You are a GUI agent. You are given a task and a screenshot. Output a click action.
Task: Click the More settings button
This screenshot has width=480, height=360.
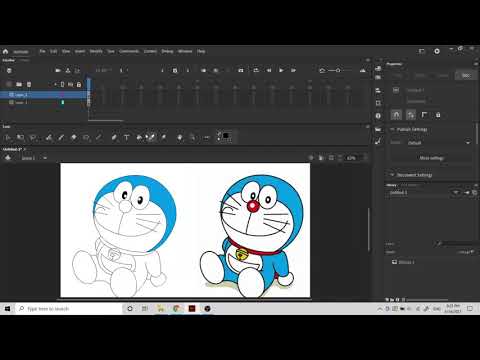(431, 158)
